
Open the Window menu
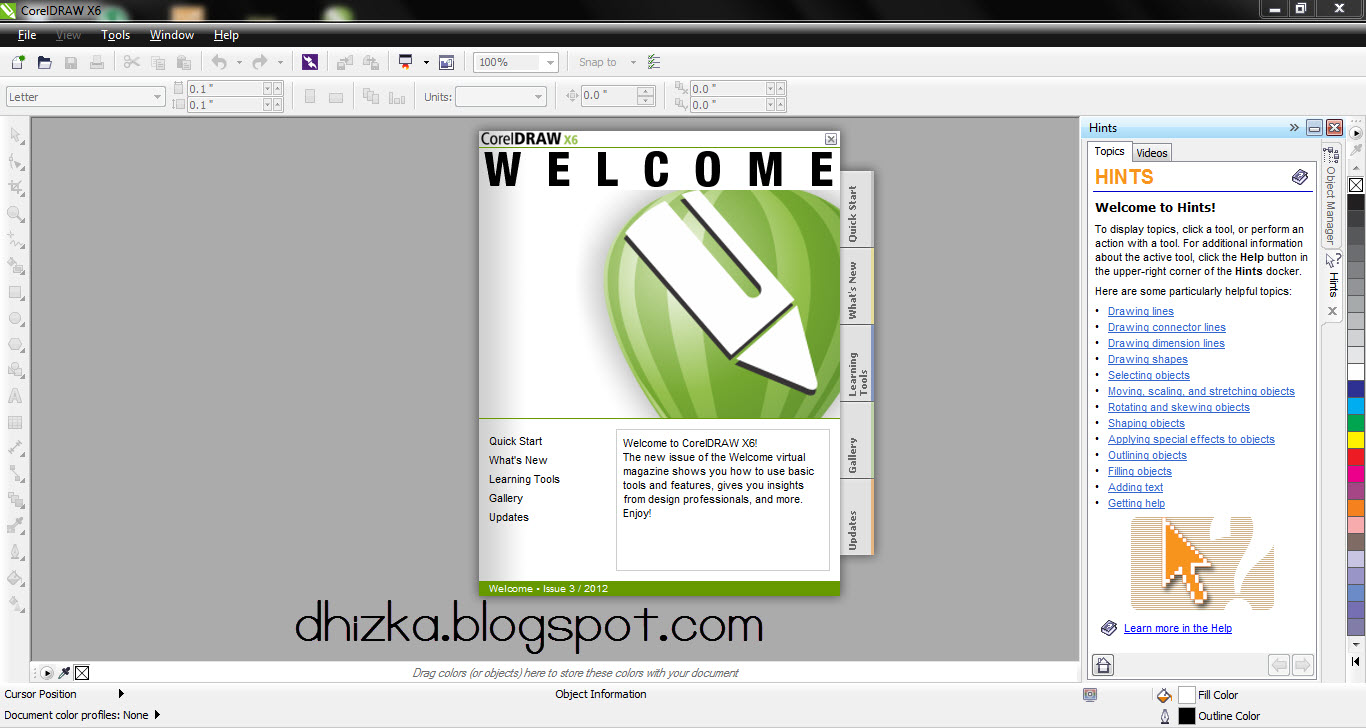tap(172, 35)
